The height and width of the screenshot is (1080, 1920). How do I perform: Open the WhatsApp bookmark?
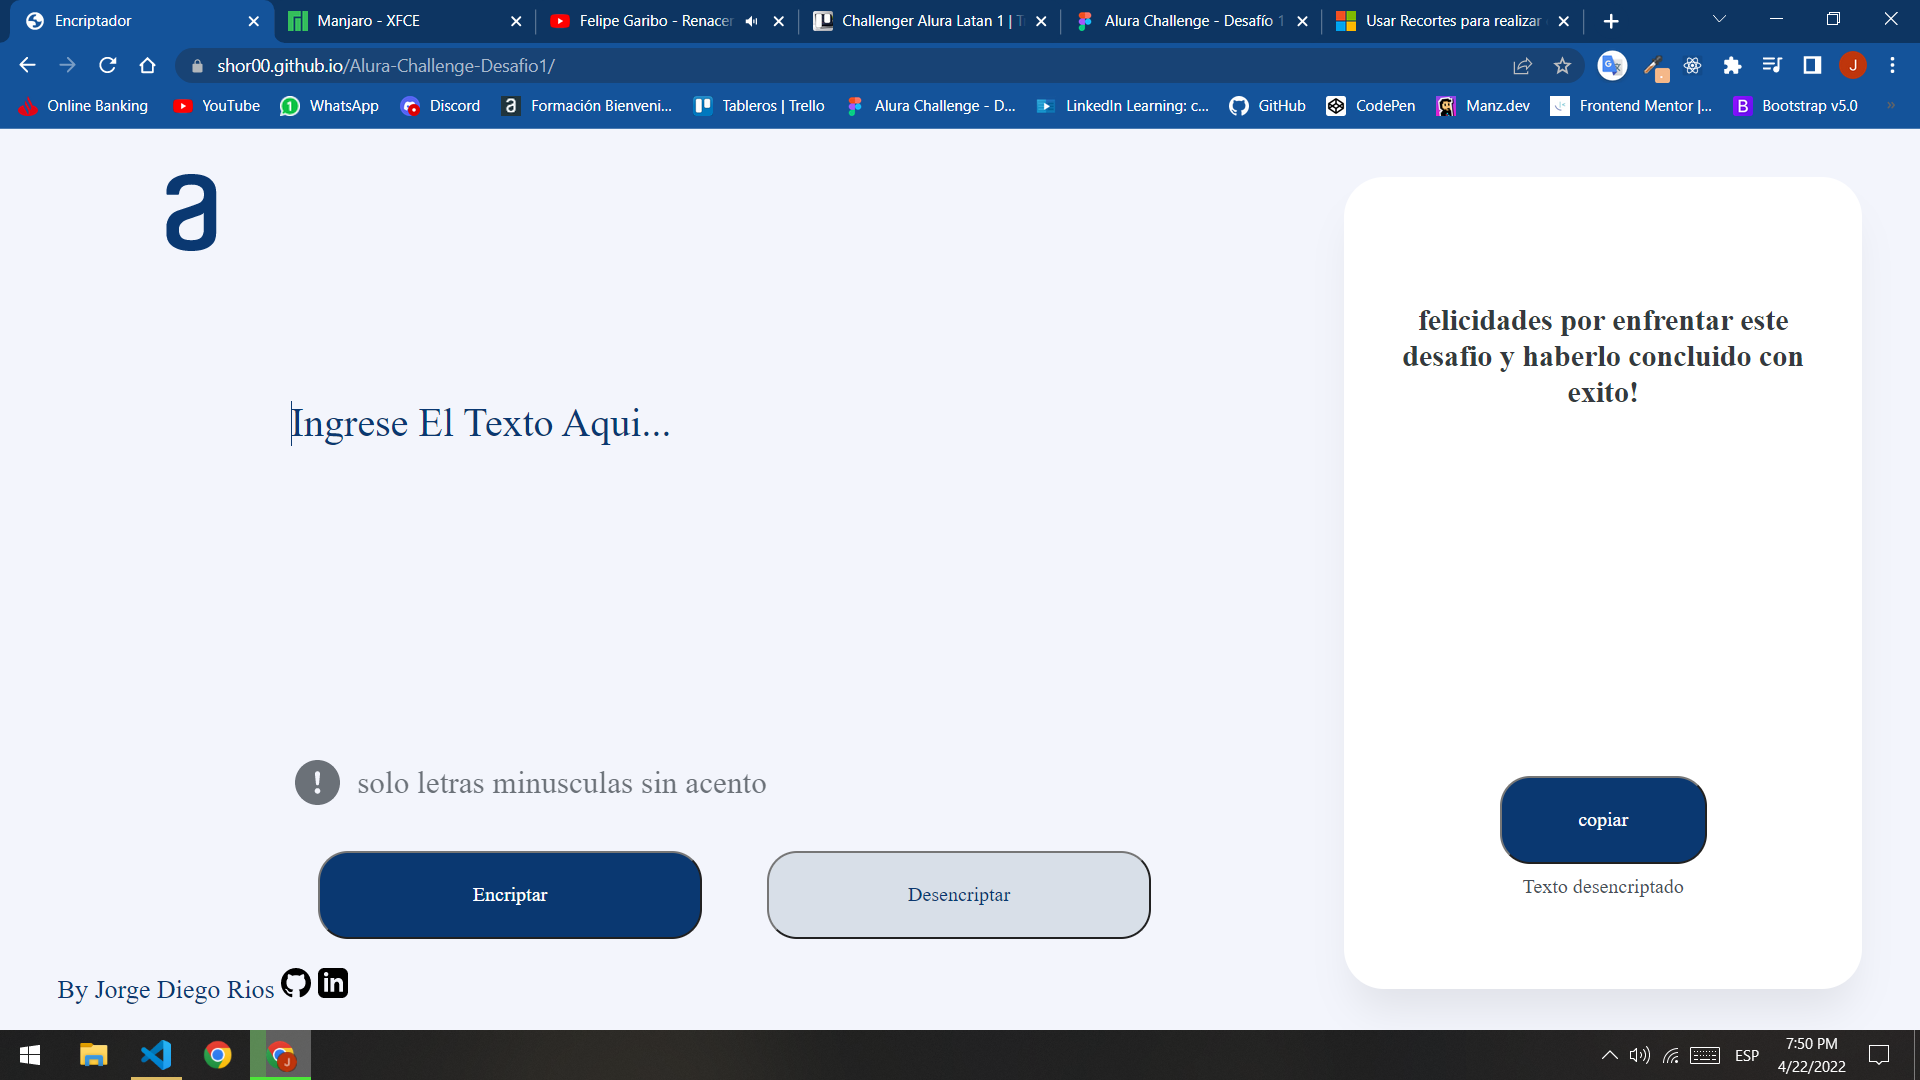click(330, 105)
